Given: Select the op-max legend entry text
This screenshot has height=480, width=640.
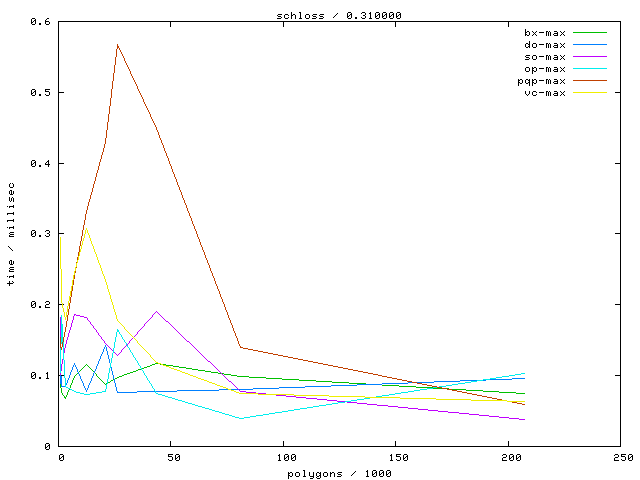Looking at the screenshot, I should (545, 69).
